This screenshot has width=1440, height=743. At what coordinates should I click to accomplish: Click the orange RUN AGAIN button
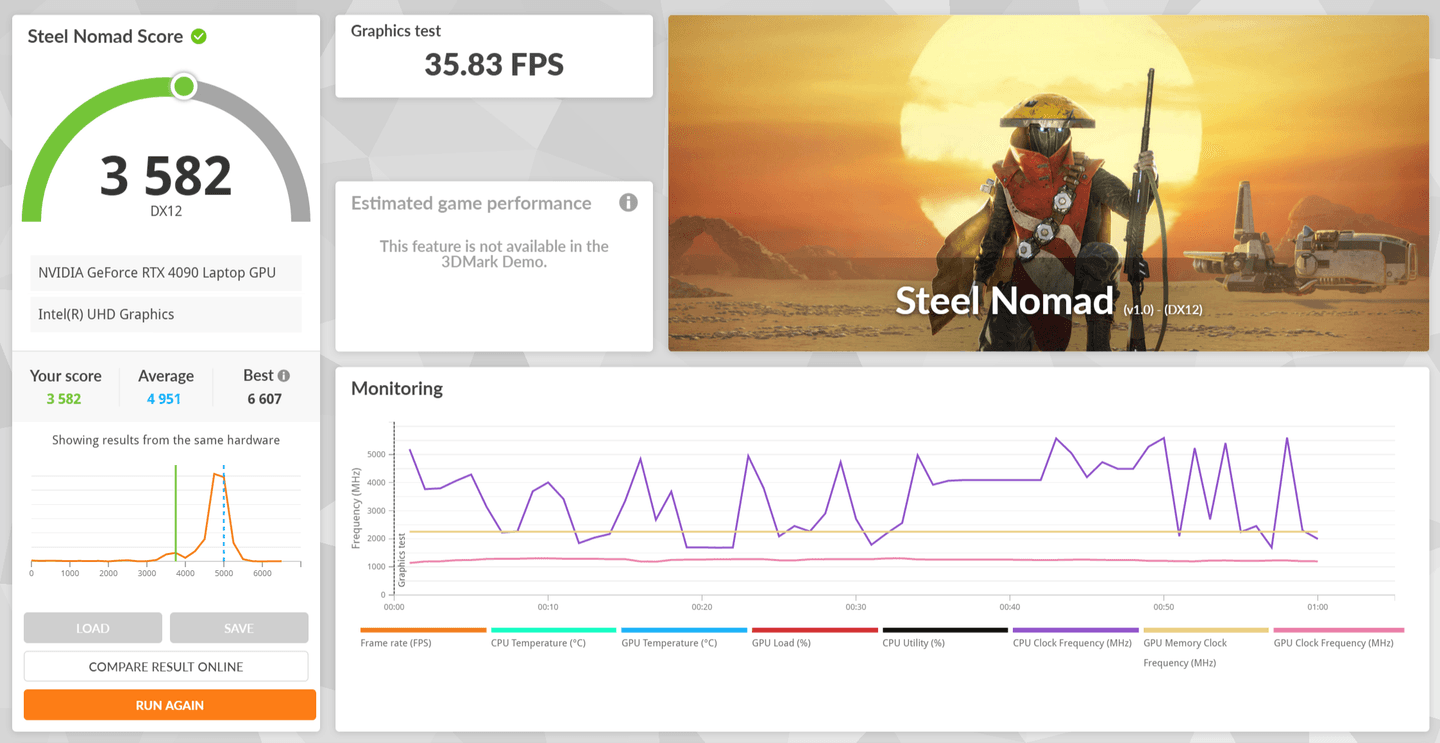(x=170, y=705)
